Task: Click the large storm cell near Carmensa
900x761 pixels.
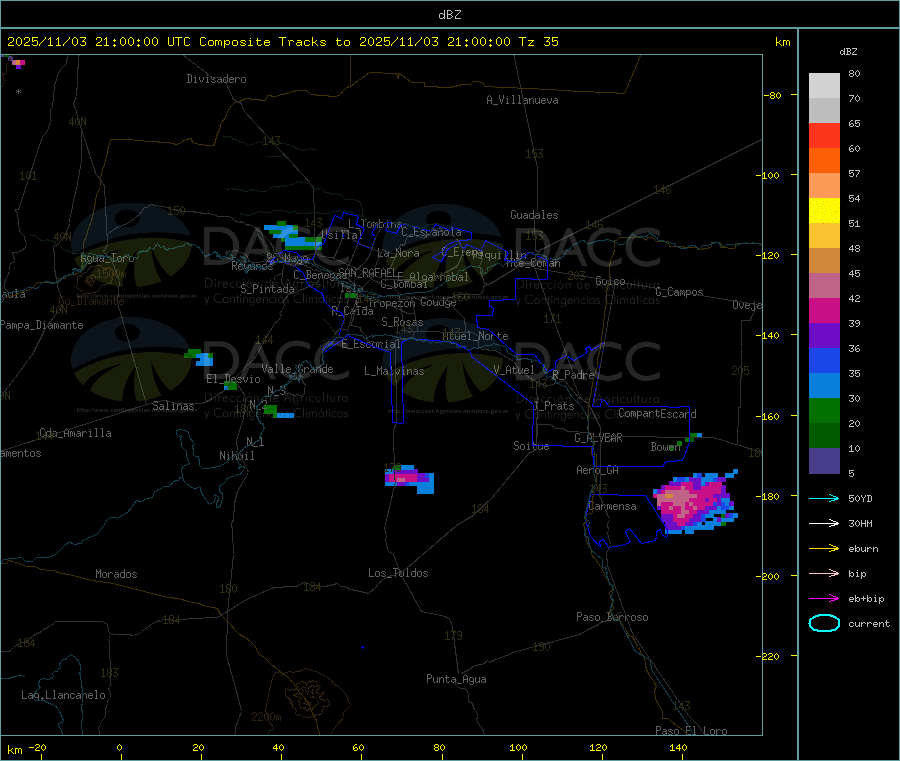Action: 695,502
